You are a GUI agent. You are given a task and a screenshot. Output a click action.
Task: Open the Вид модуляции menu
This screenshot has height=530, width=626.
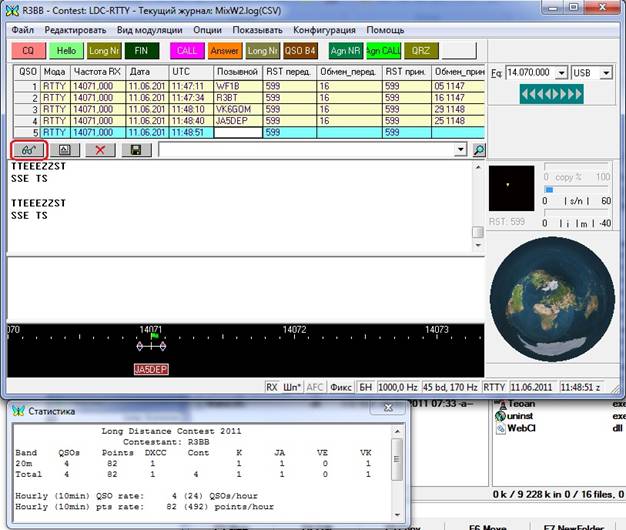click(148, 31)
